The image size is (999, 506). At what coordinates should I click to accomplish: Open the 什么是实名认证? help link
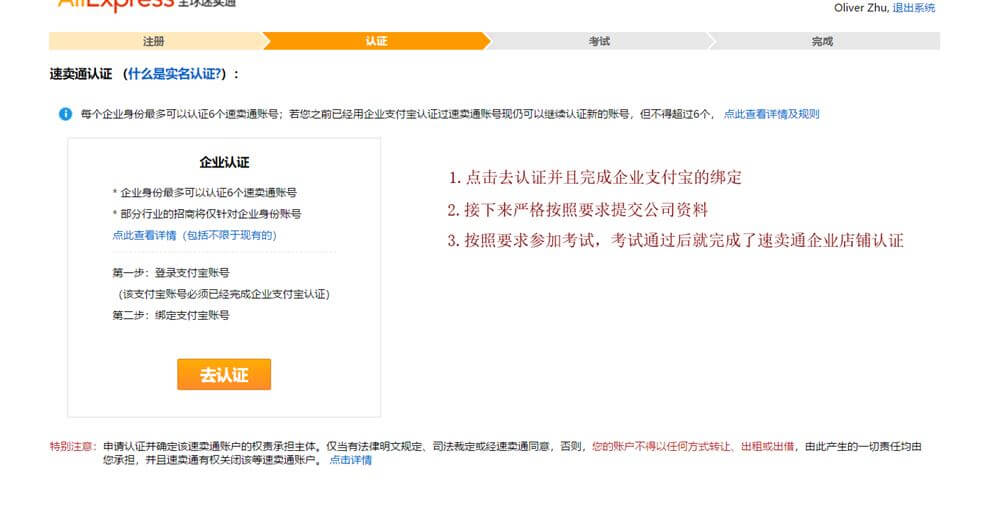click(x=176, y=74)
